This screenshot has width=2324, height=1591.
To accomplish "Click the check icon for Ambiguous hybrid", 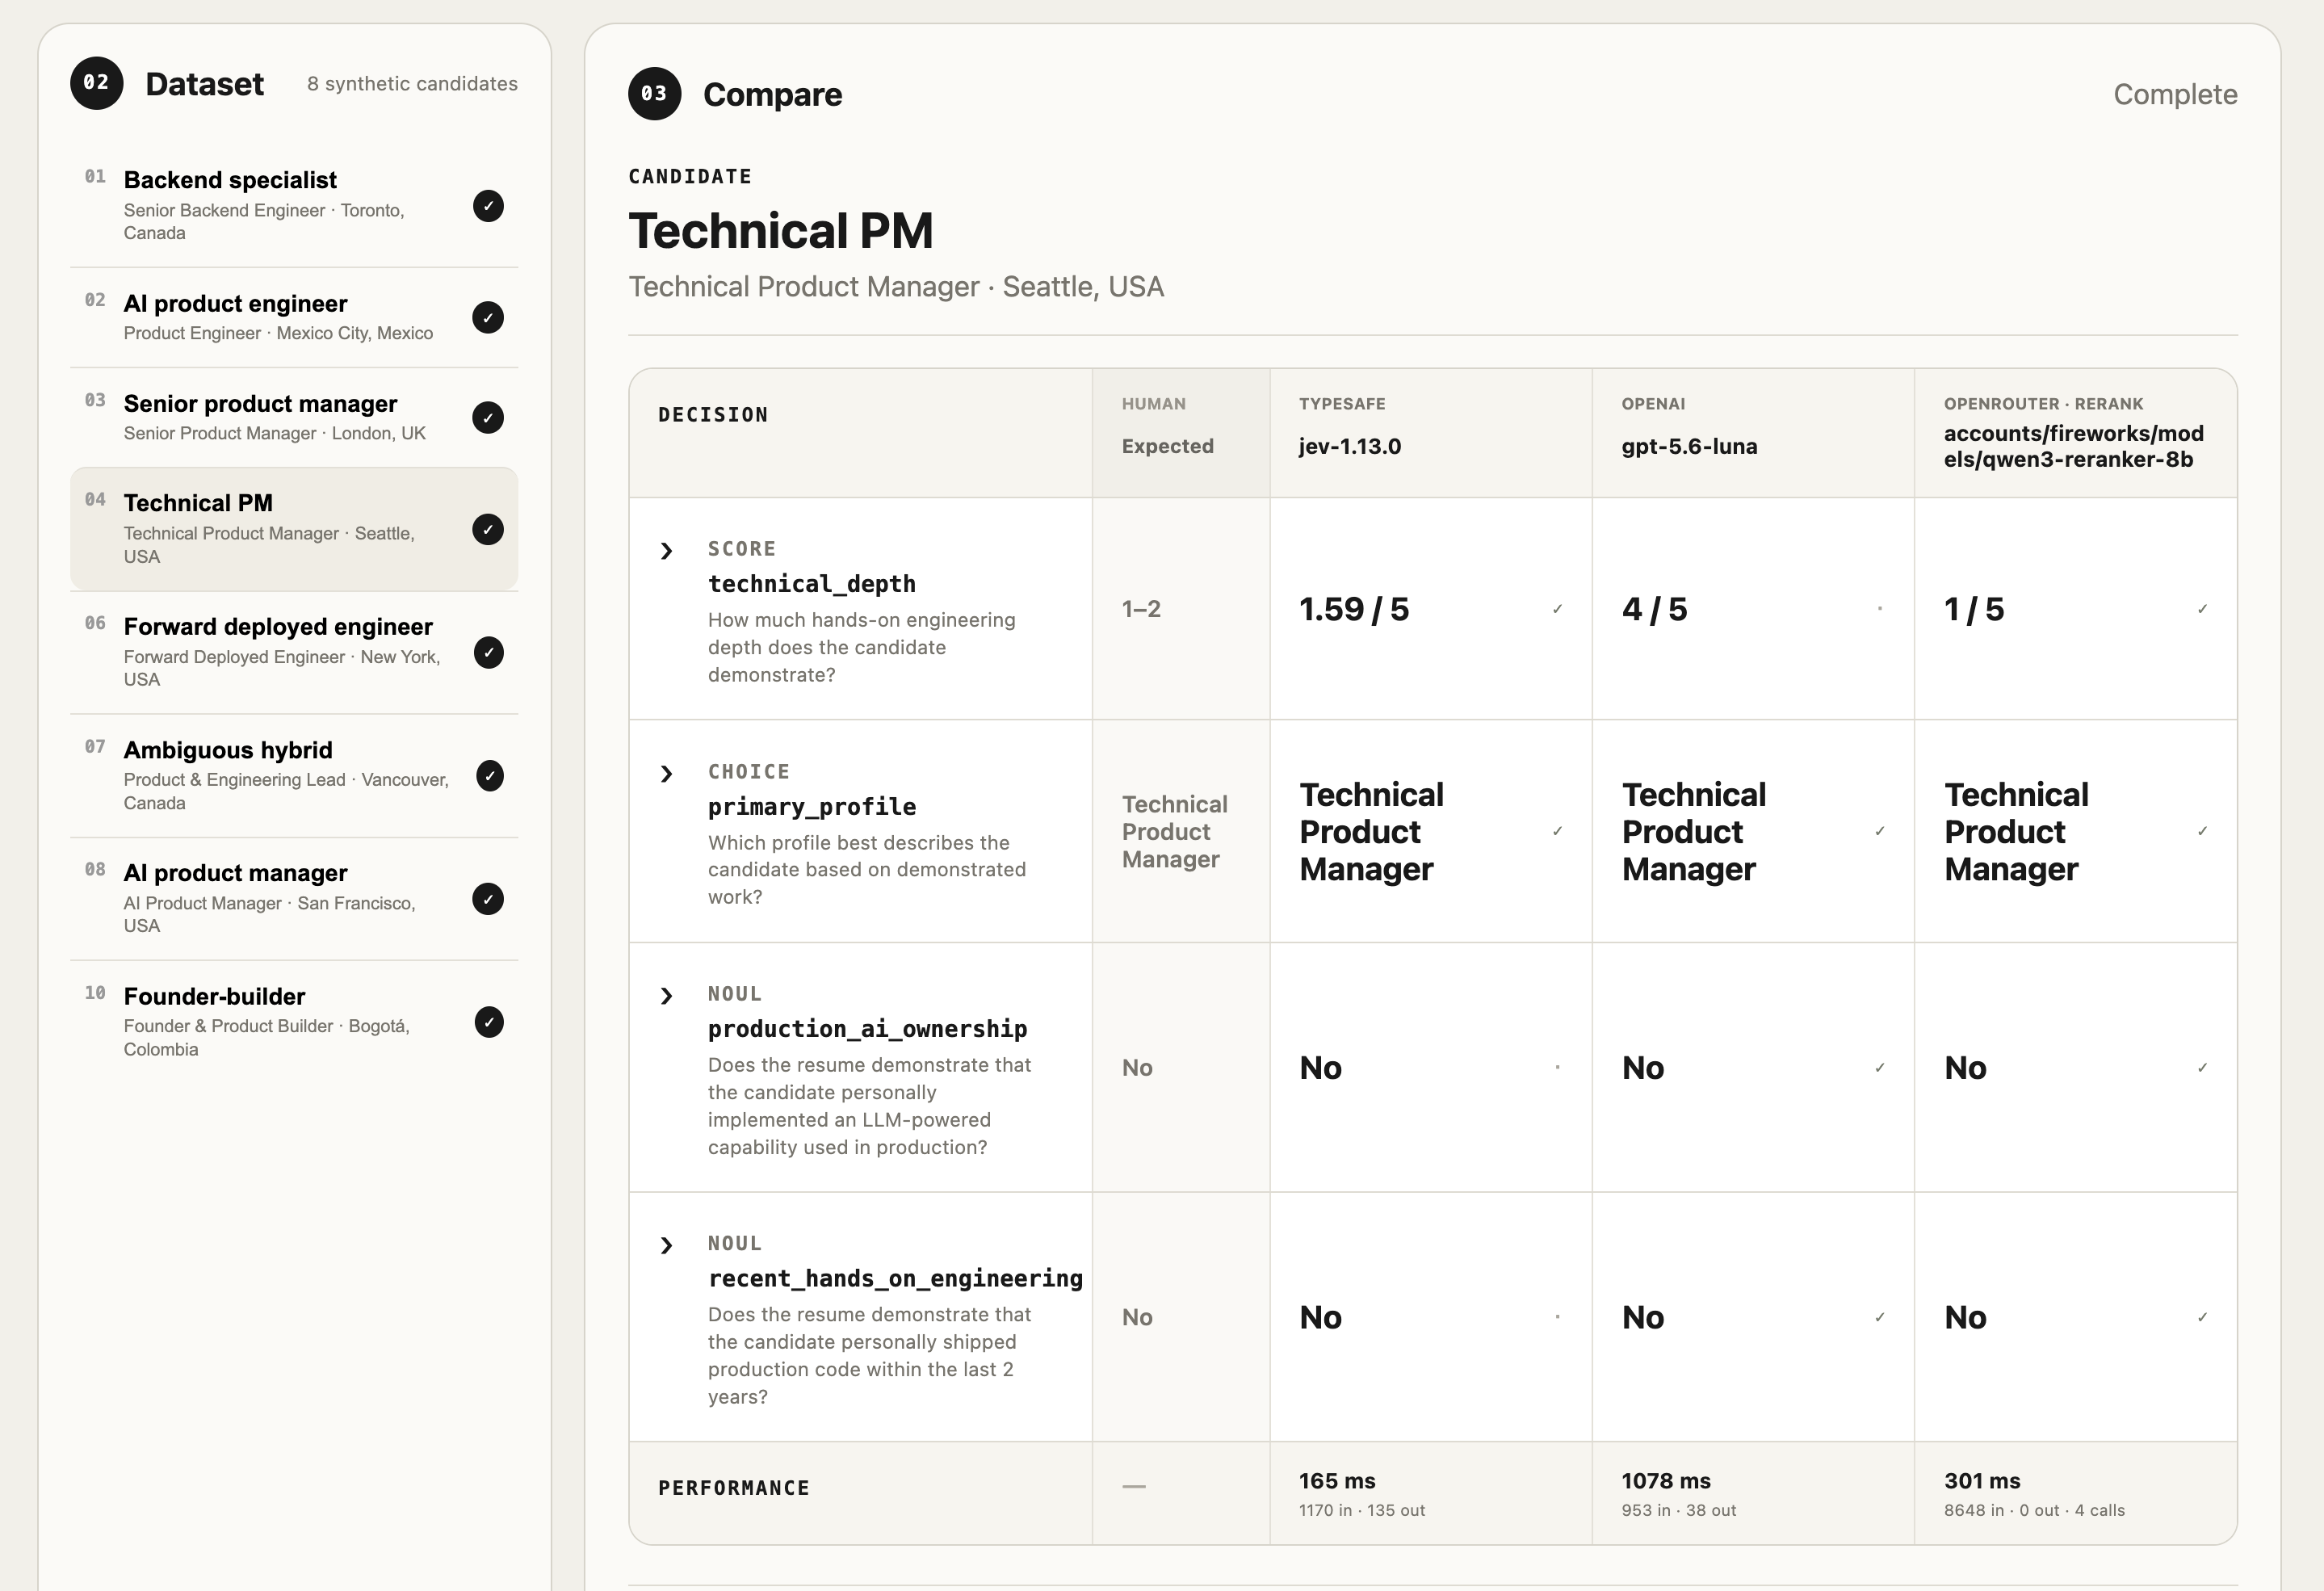I will point(489,776).
